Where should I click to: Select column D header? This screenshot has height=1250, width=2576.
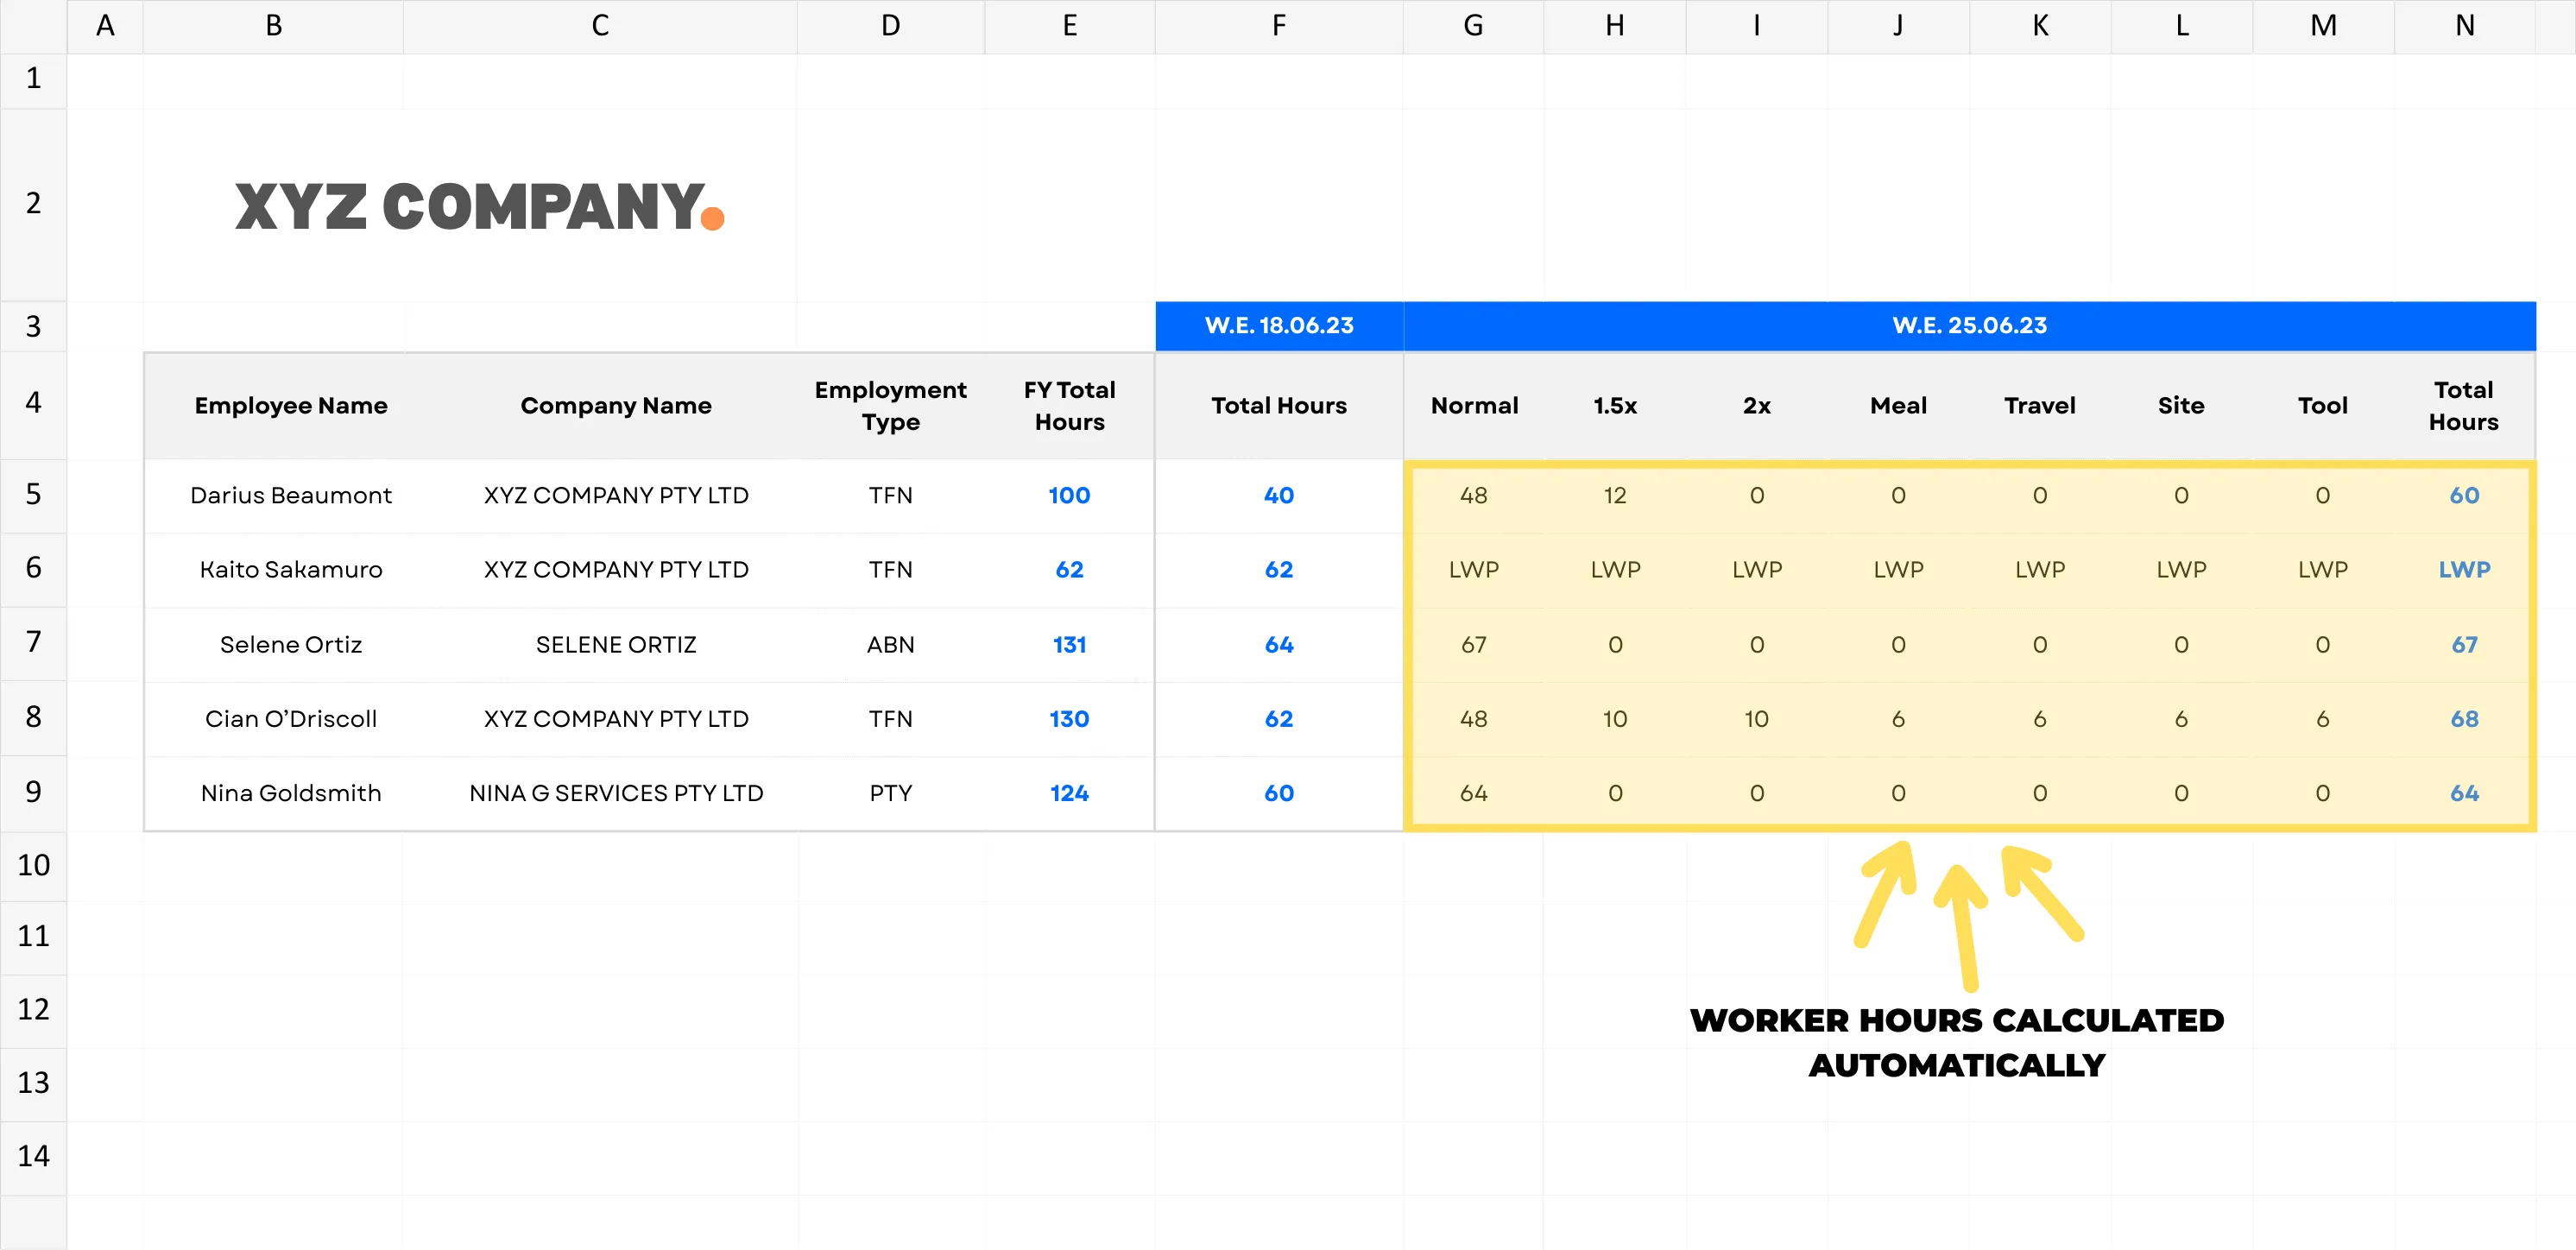pyautogui.click(x=890, y=26)
